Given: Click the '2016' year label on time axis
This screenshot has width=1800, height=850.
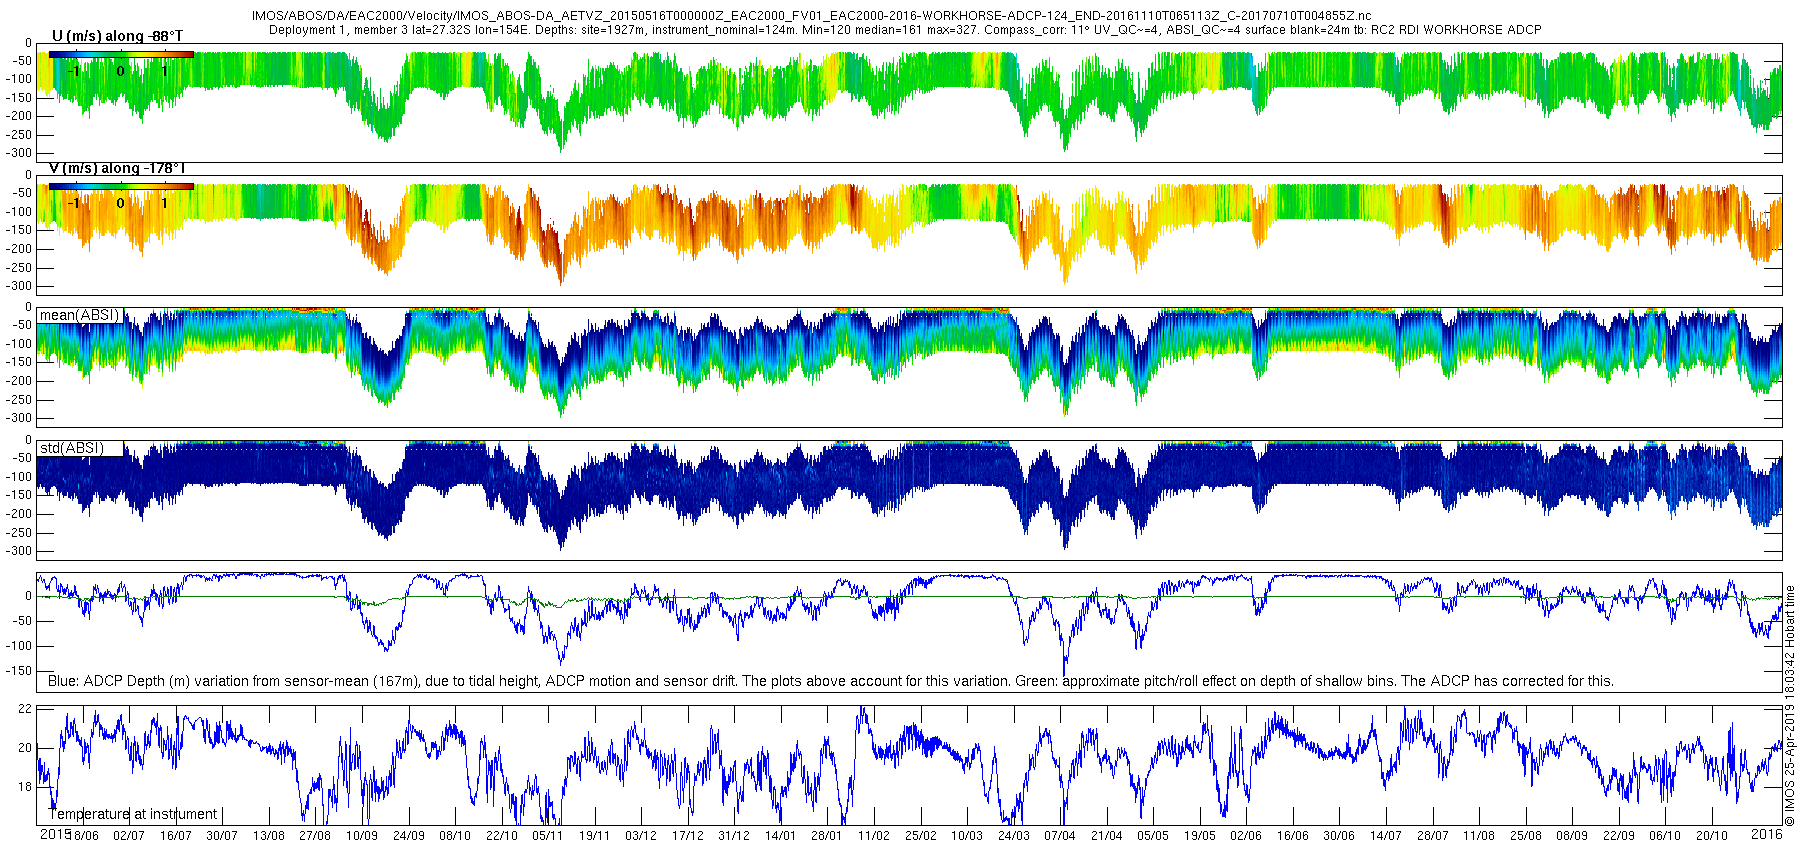Looking at the screenshot, I should tap(1767, 834).
